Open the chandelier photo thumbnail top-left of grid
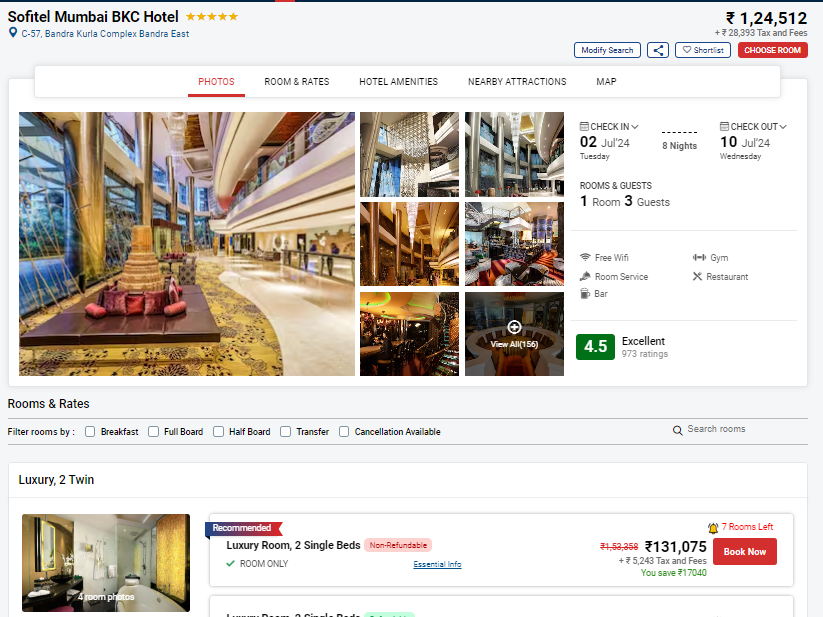This screenshot has width=823, height=617. (x=409, y=154)
